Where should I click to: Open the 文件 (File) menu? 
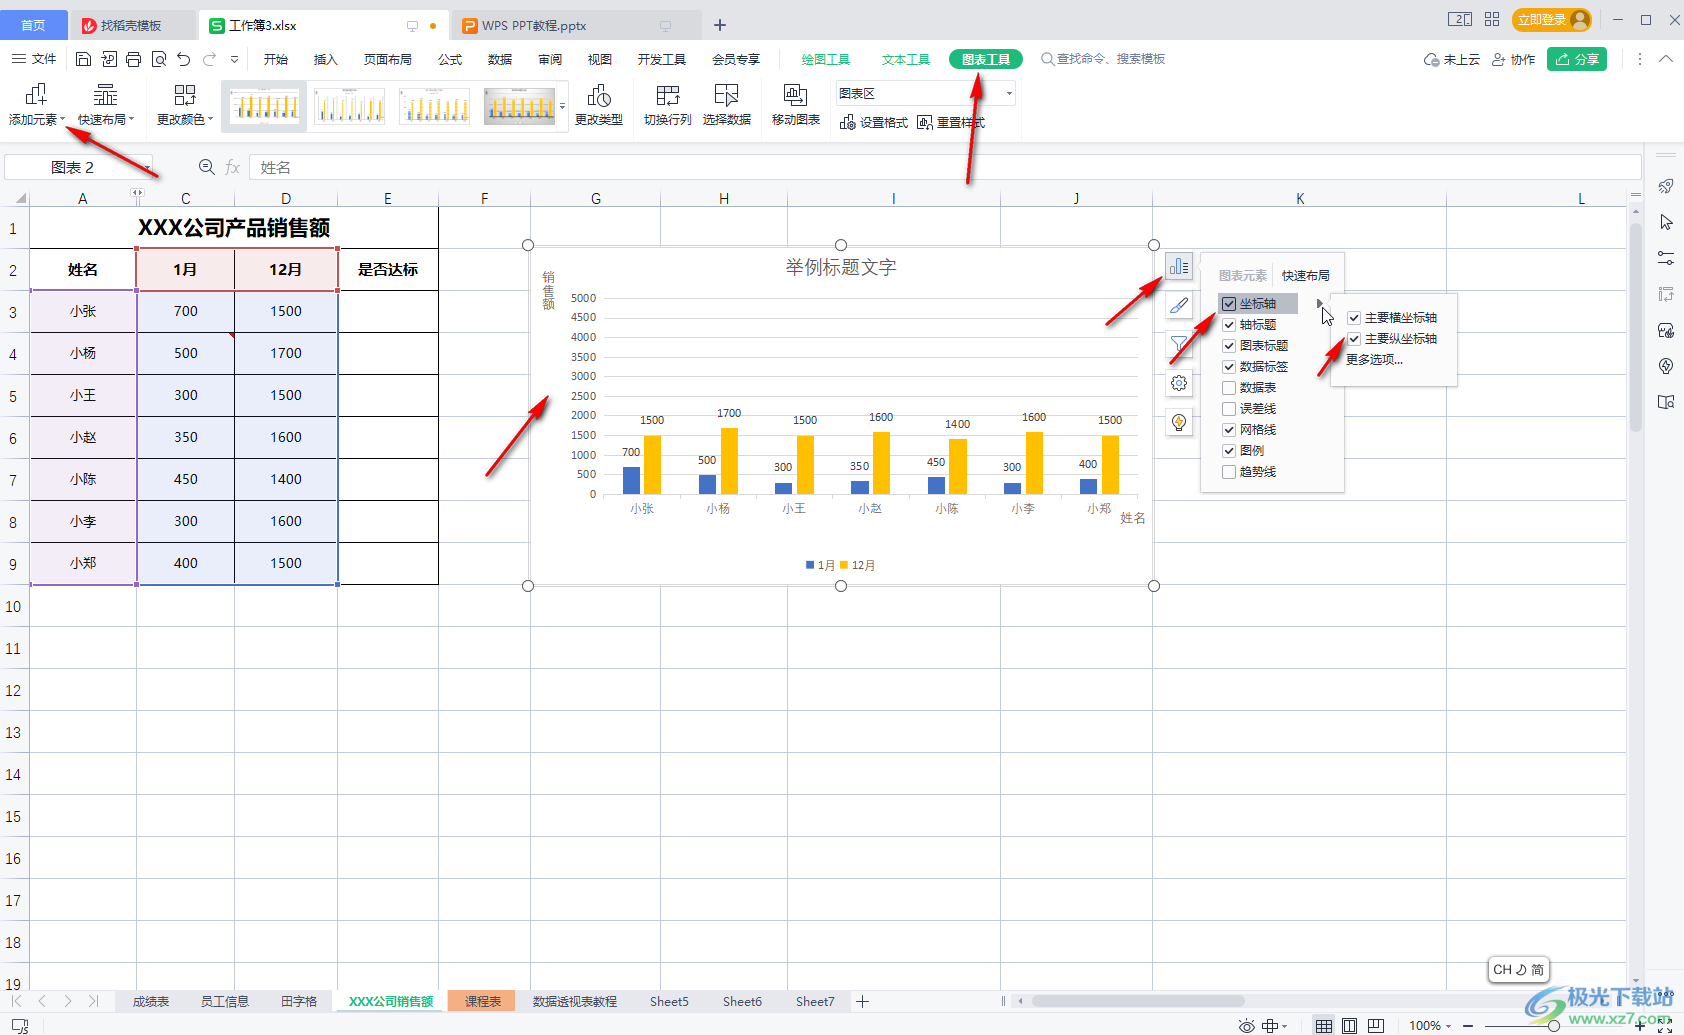coord(34,59)
